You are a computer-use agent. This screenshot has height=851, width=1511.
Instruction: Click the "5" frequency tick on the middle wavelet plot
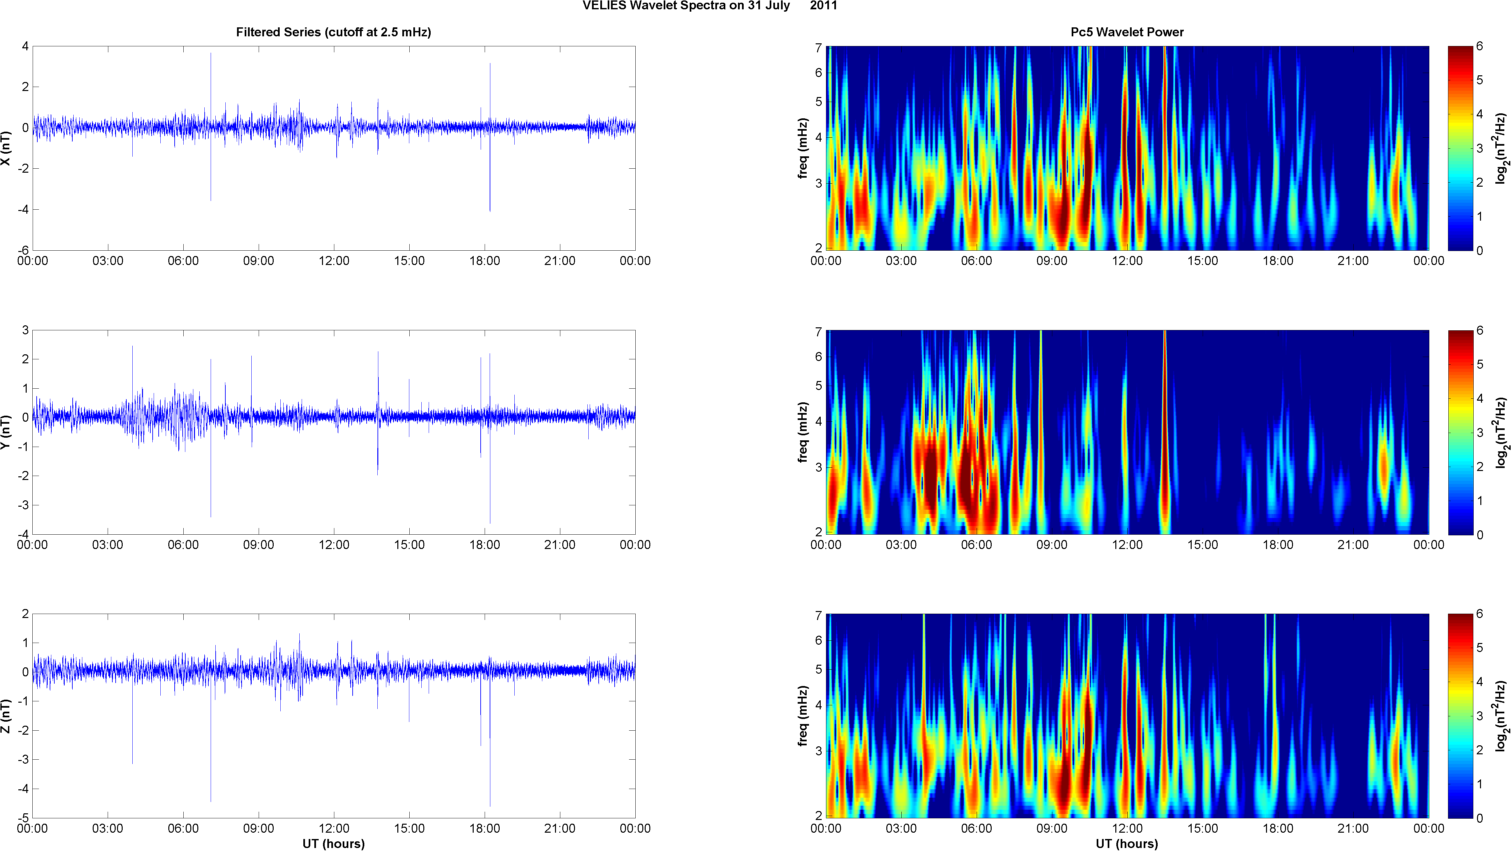pyautogui.click(x=818, y=386)
